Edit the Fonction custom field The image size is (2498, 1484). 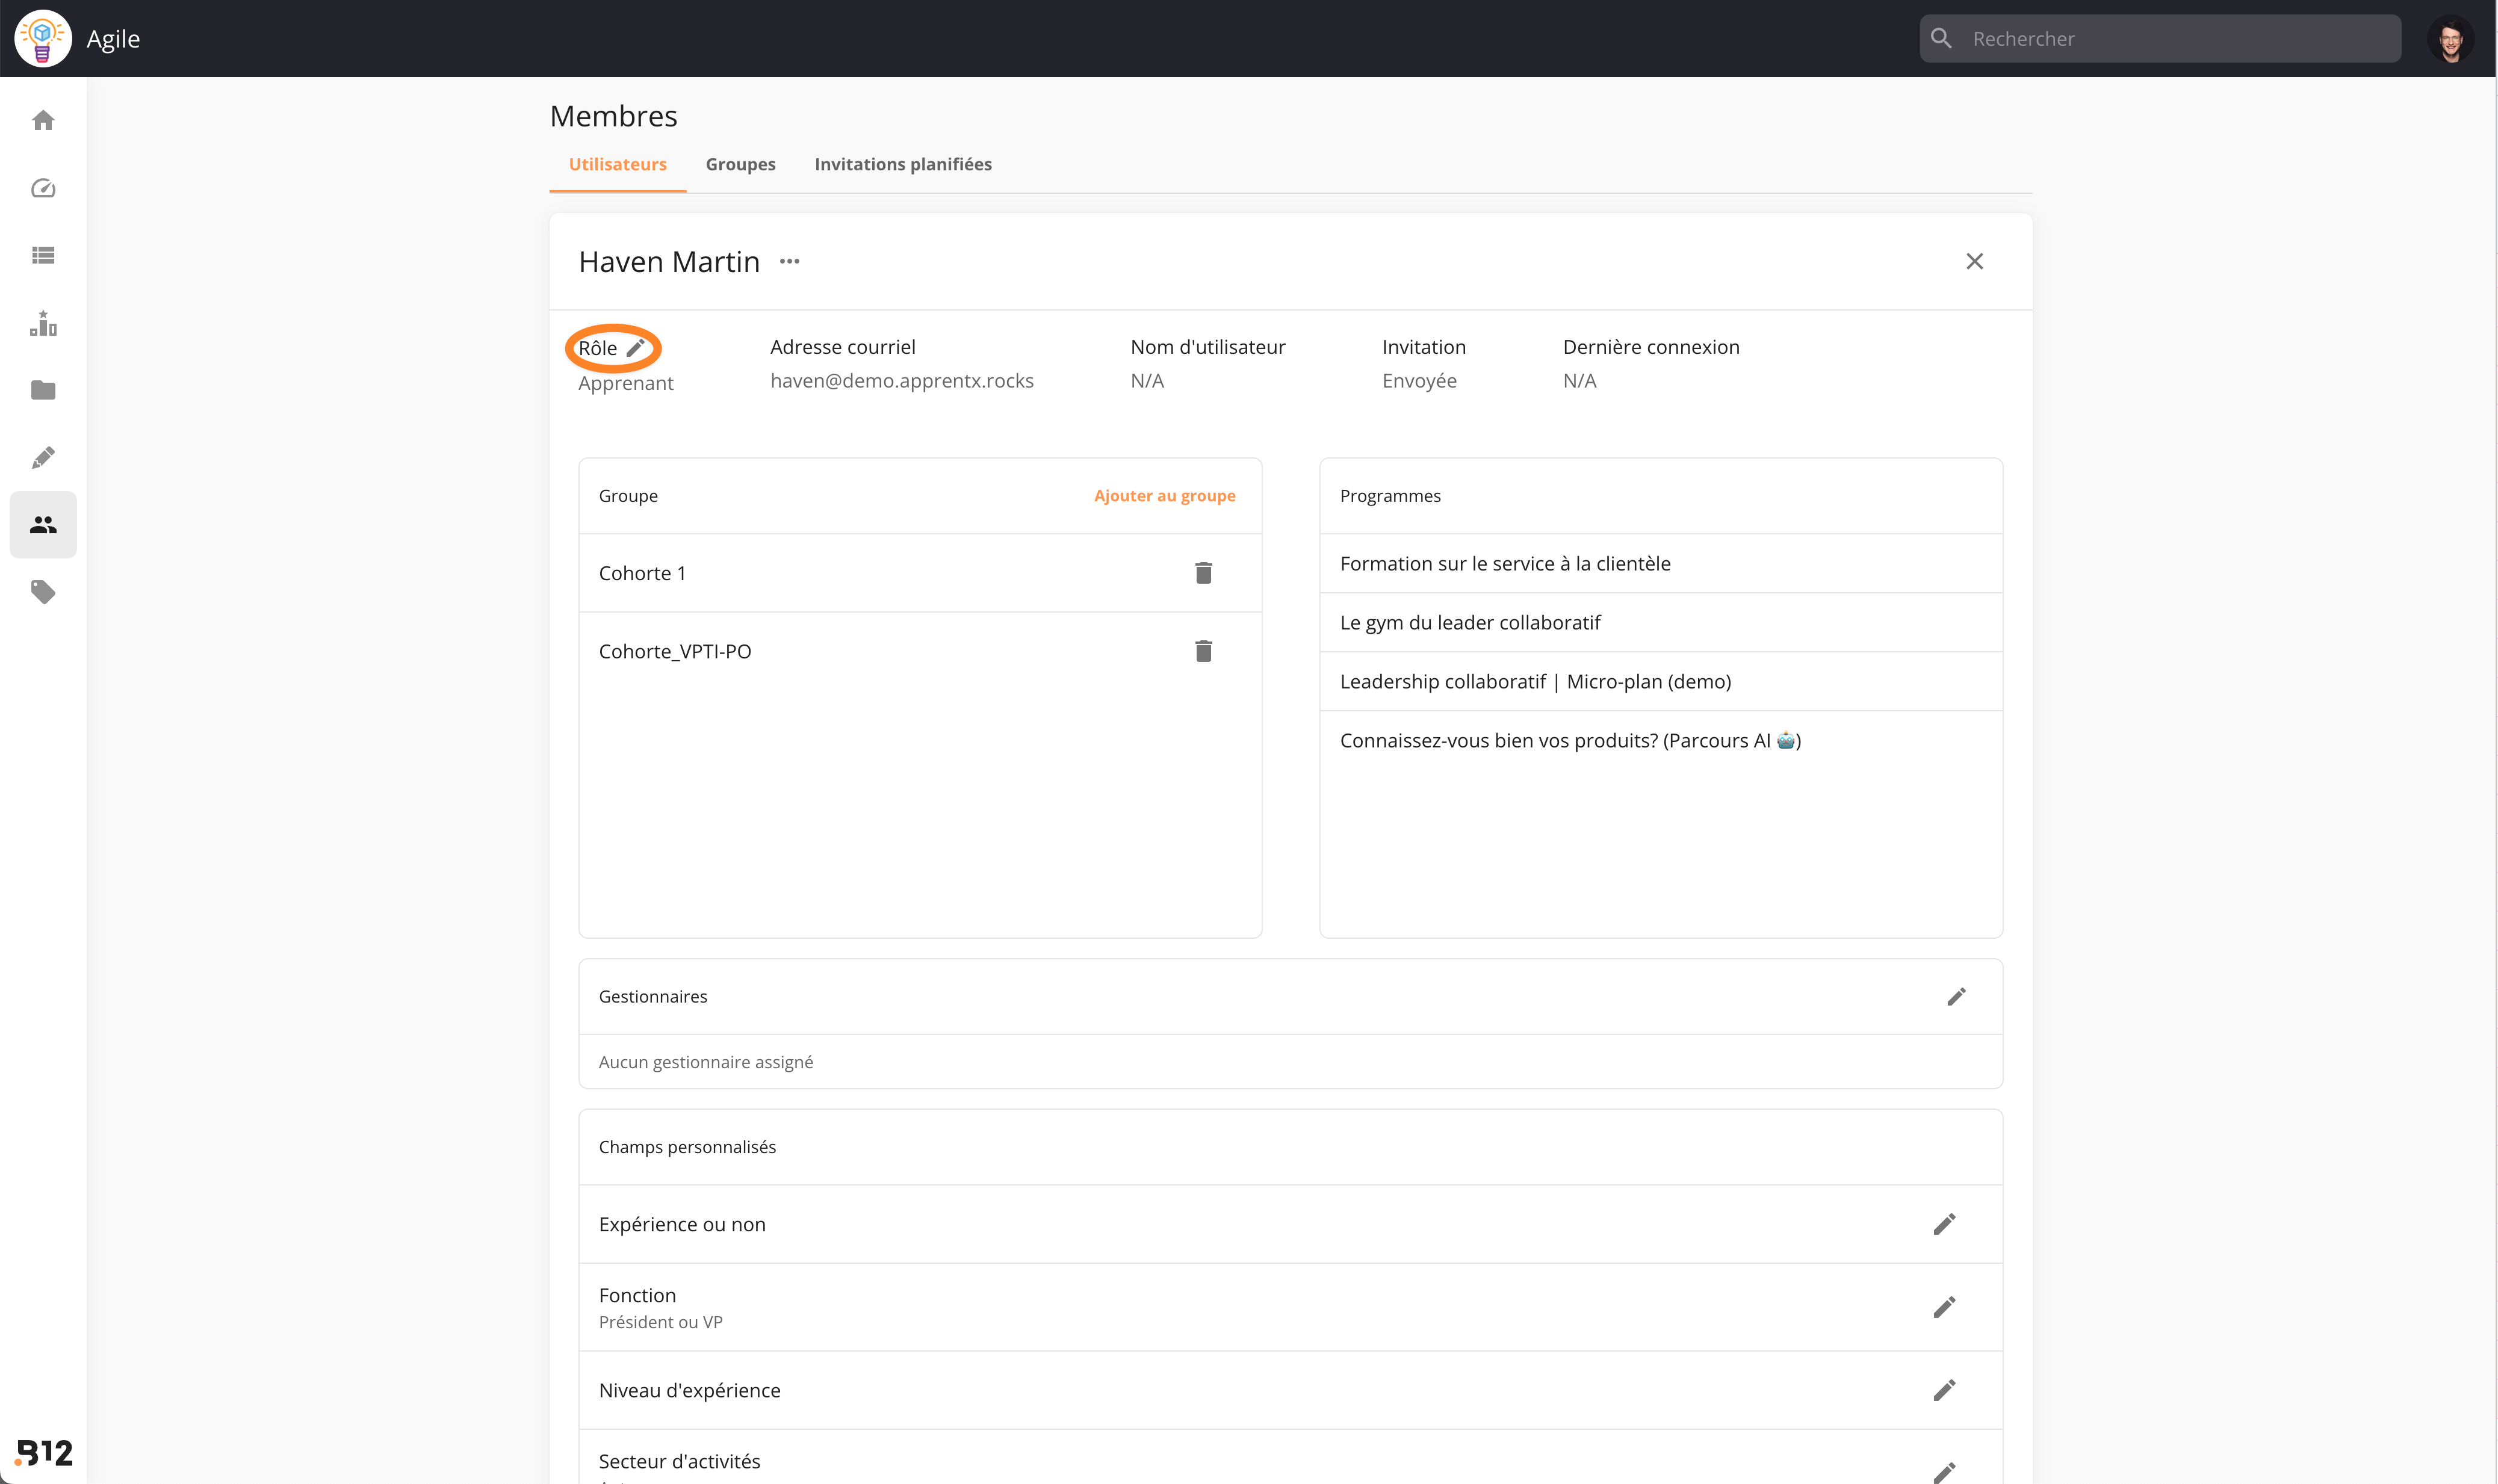click(1944, 1307)
